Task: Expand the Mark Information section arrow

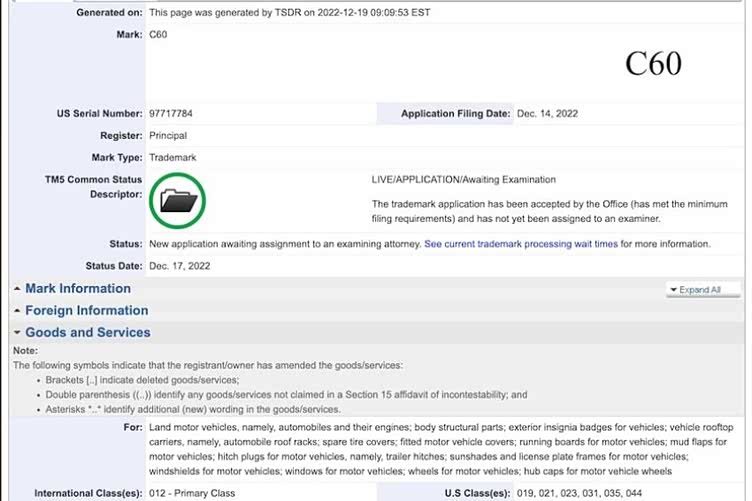Action: click(17, 289)
